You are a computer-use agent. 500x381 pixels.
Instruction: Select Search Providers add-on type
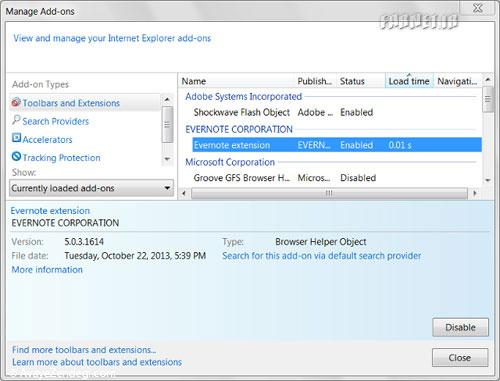click(56, 121)
